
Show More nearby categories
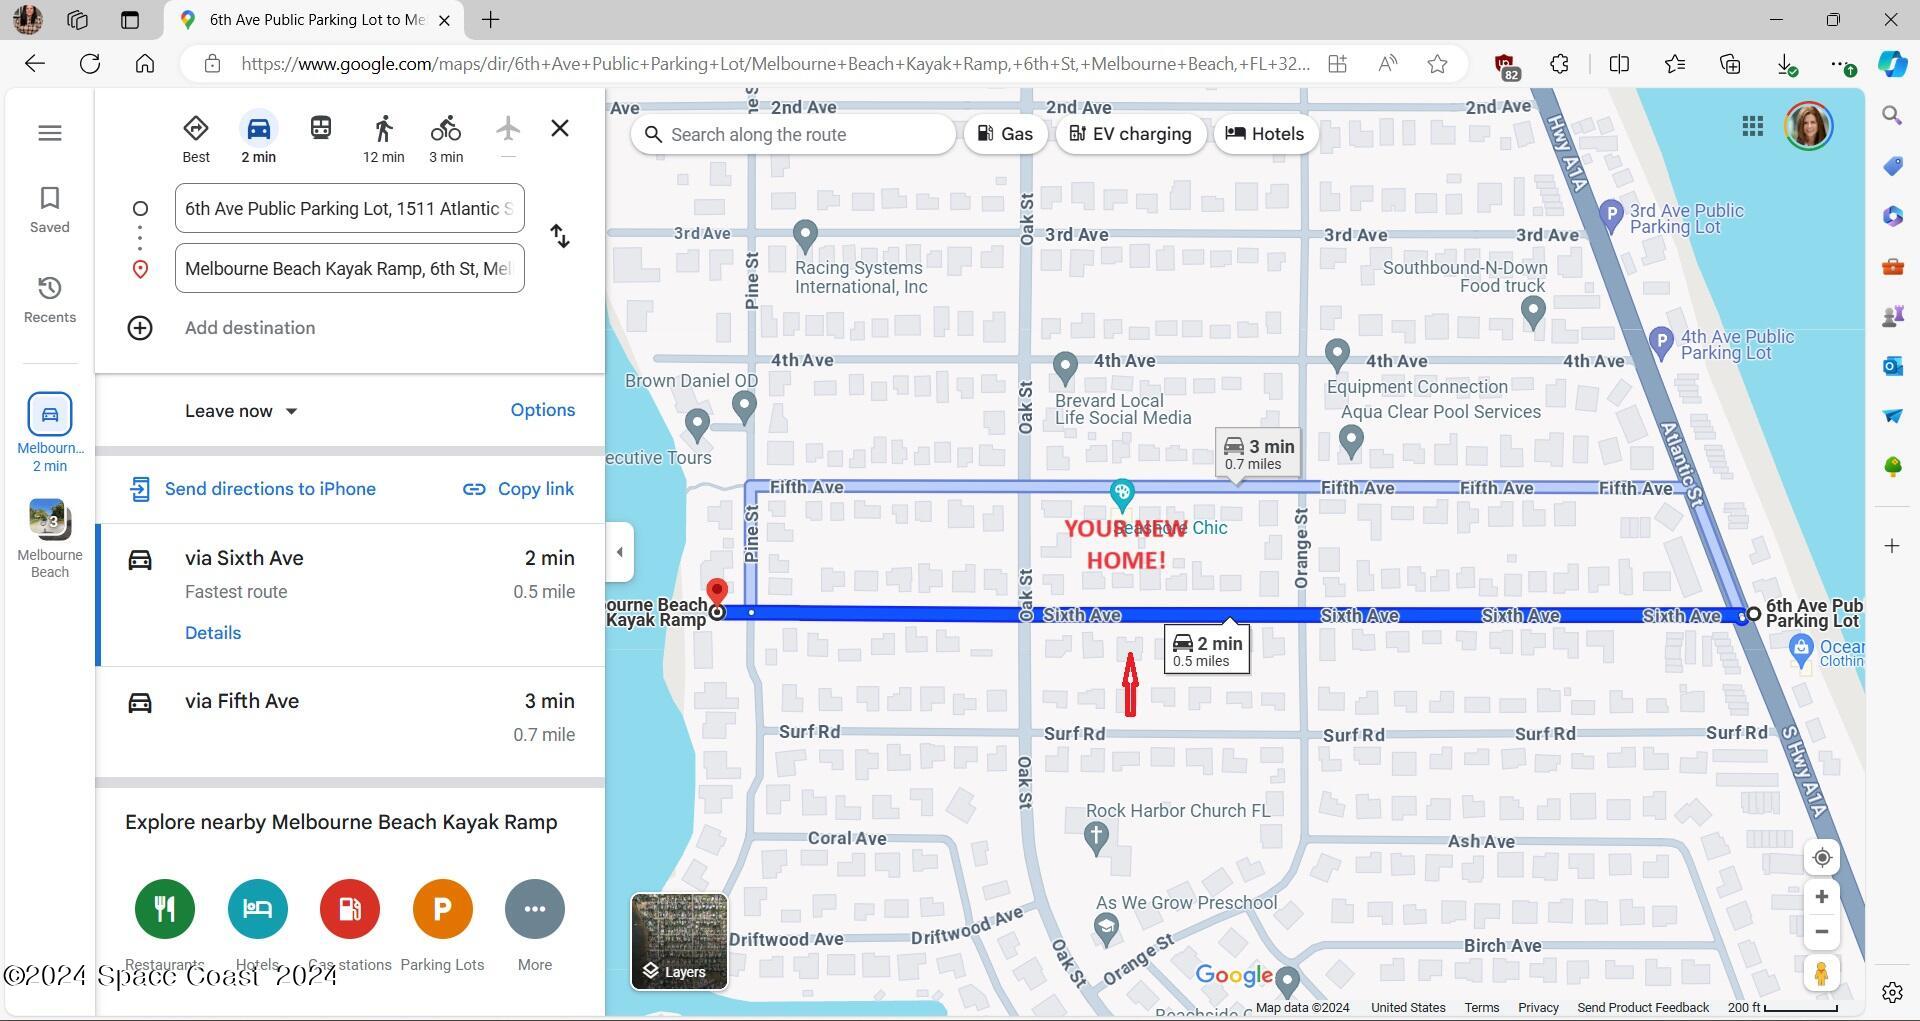point(535,925)
